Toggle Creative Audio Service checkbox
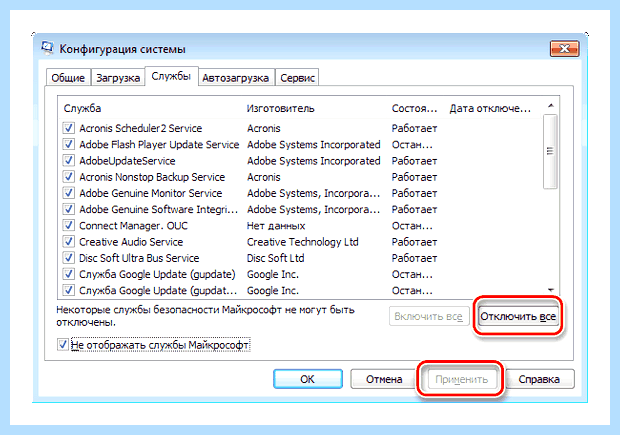 pyautogui.click(x=68, y=242)
